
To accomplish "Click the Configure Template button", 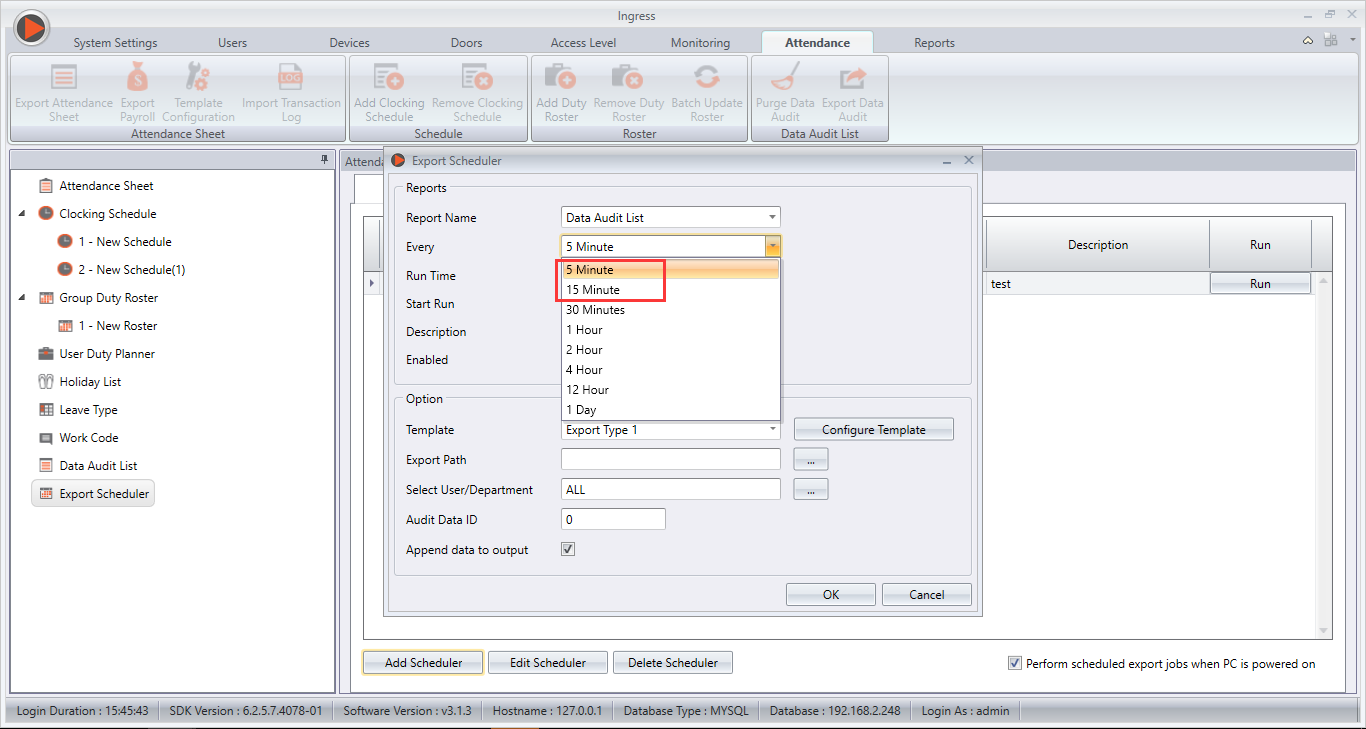I will [x=874, y=430].
